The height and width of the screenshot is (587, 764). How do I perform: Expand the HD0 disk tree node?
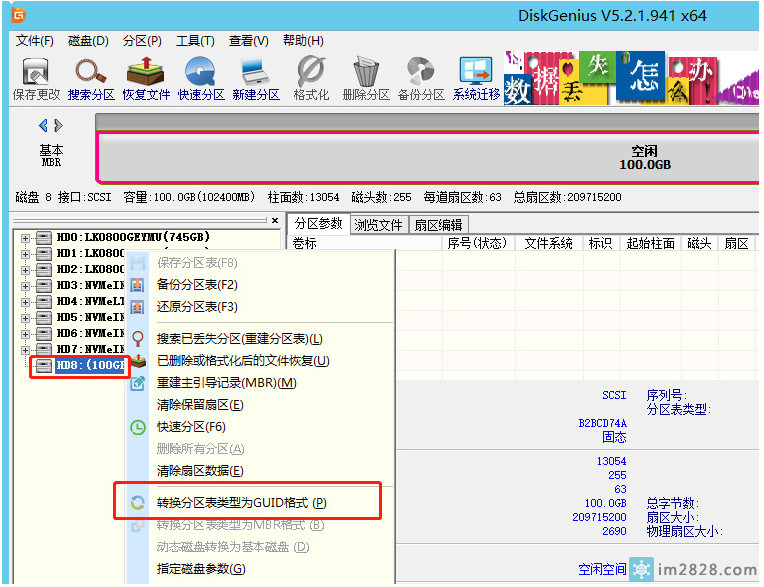25,238
